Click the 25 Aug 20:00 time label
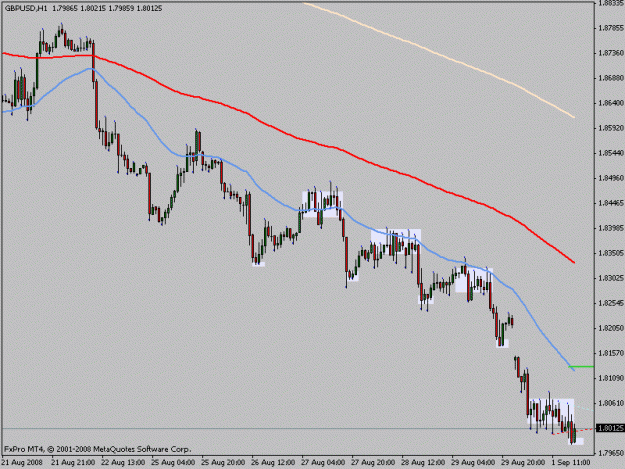This screenshot has width=625, height=469. tap(223, 463)
